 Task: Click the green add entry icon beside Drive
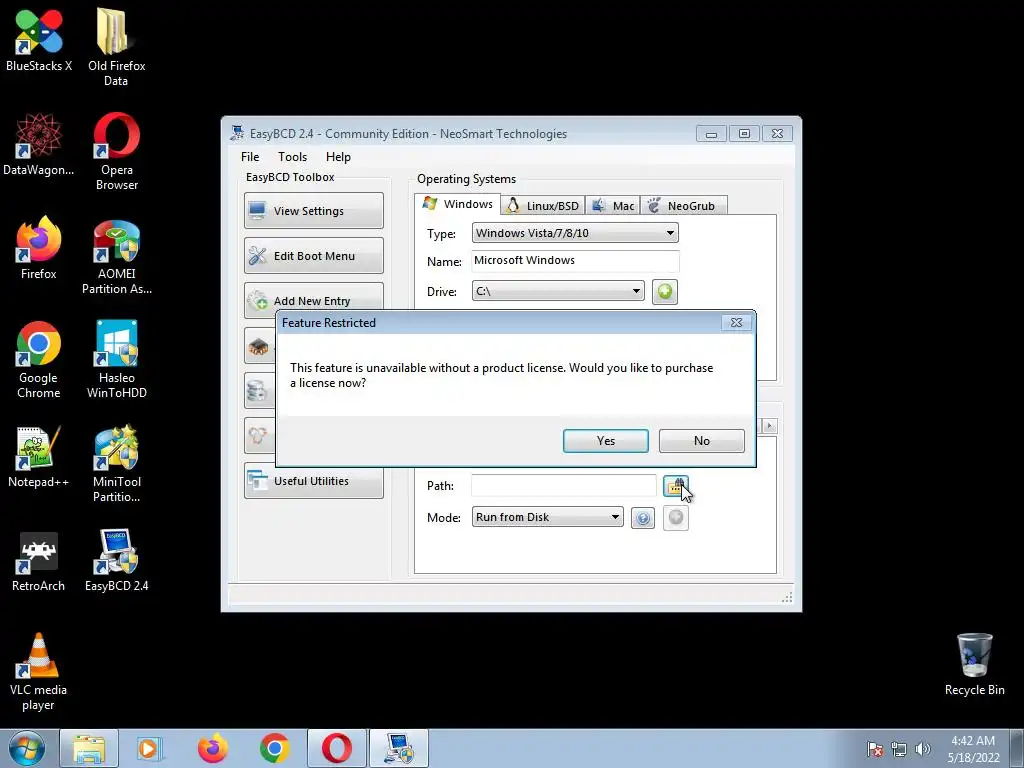pos(664,291)
